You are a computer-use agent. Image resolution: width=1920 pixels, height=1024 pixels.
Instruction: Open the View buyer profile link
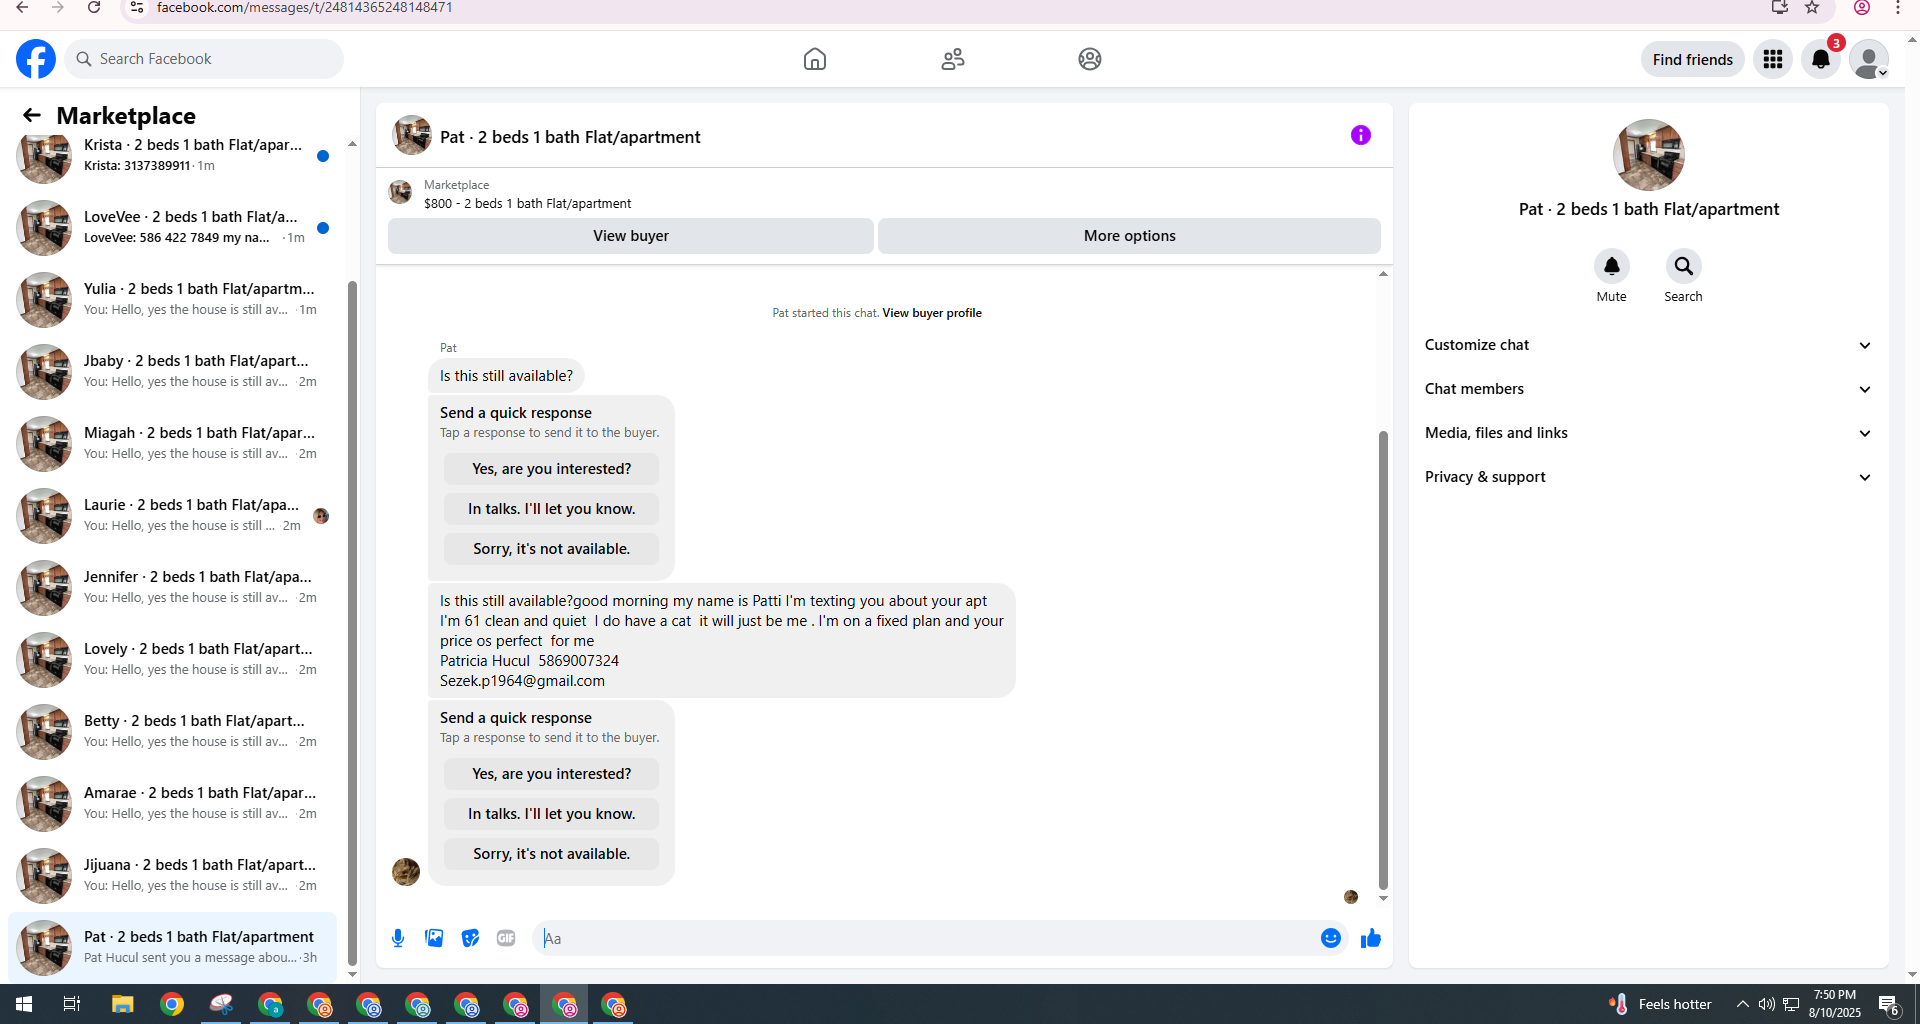[x=932, y=313]
